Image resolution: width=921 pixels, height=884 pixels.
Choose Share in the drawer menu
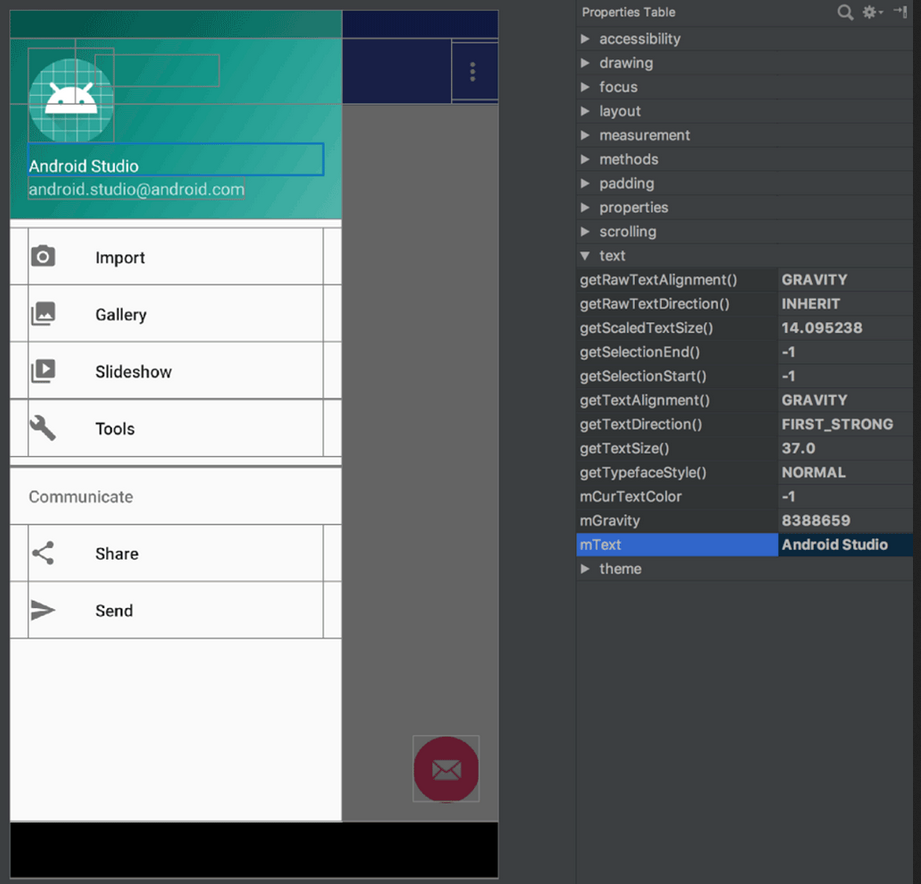[176, 553]
